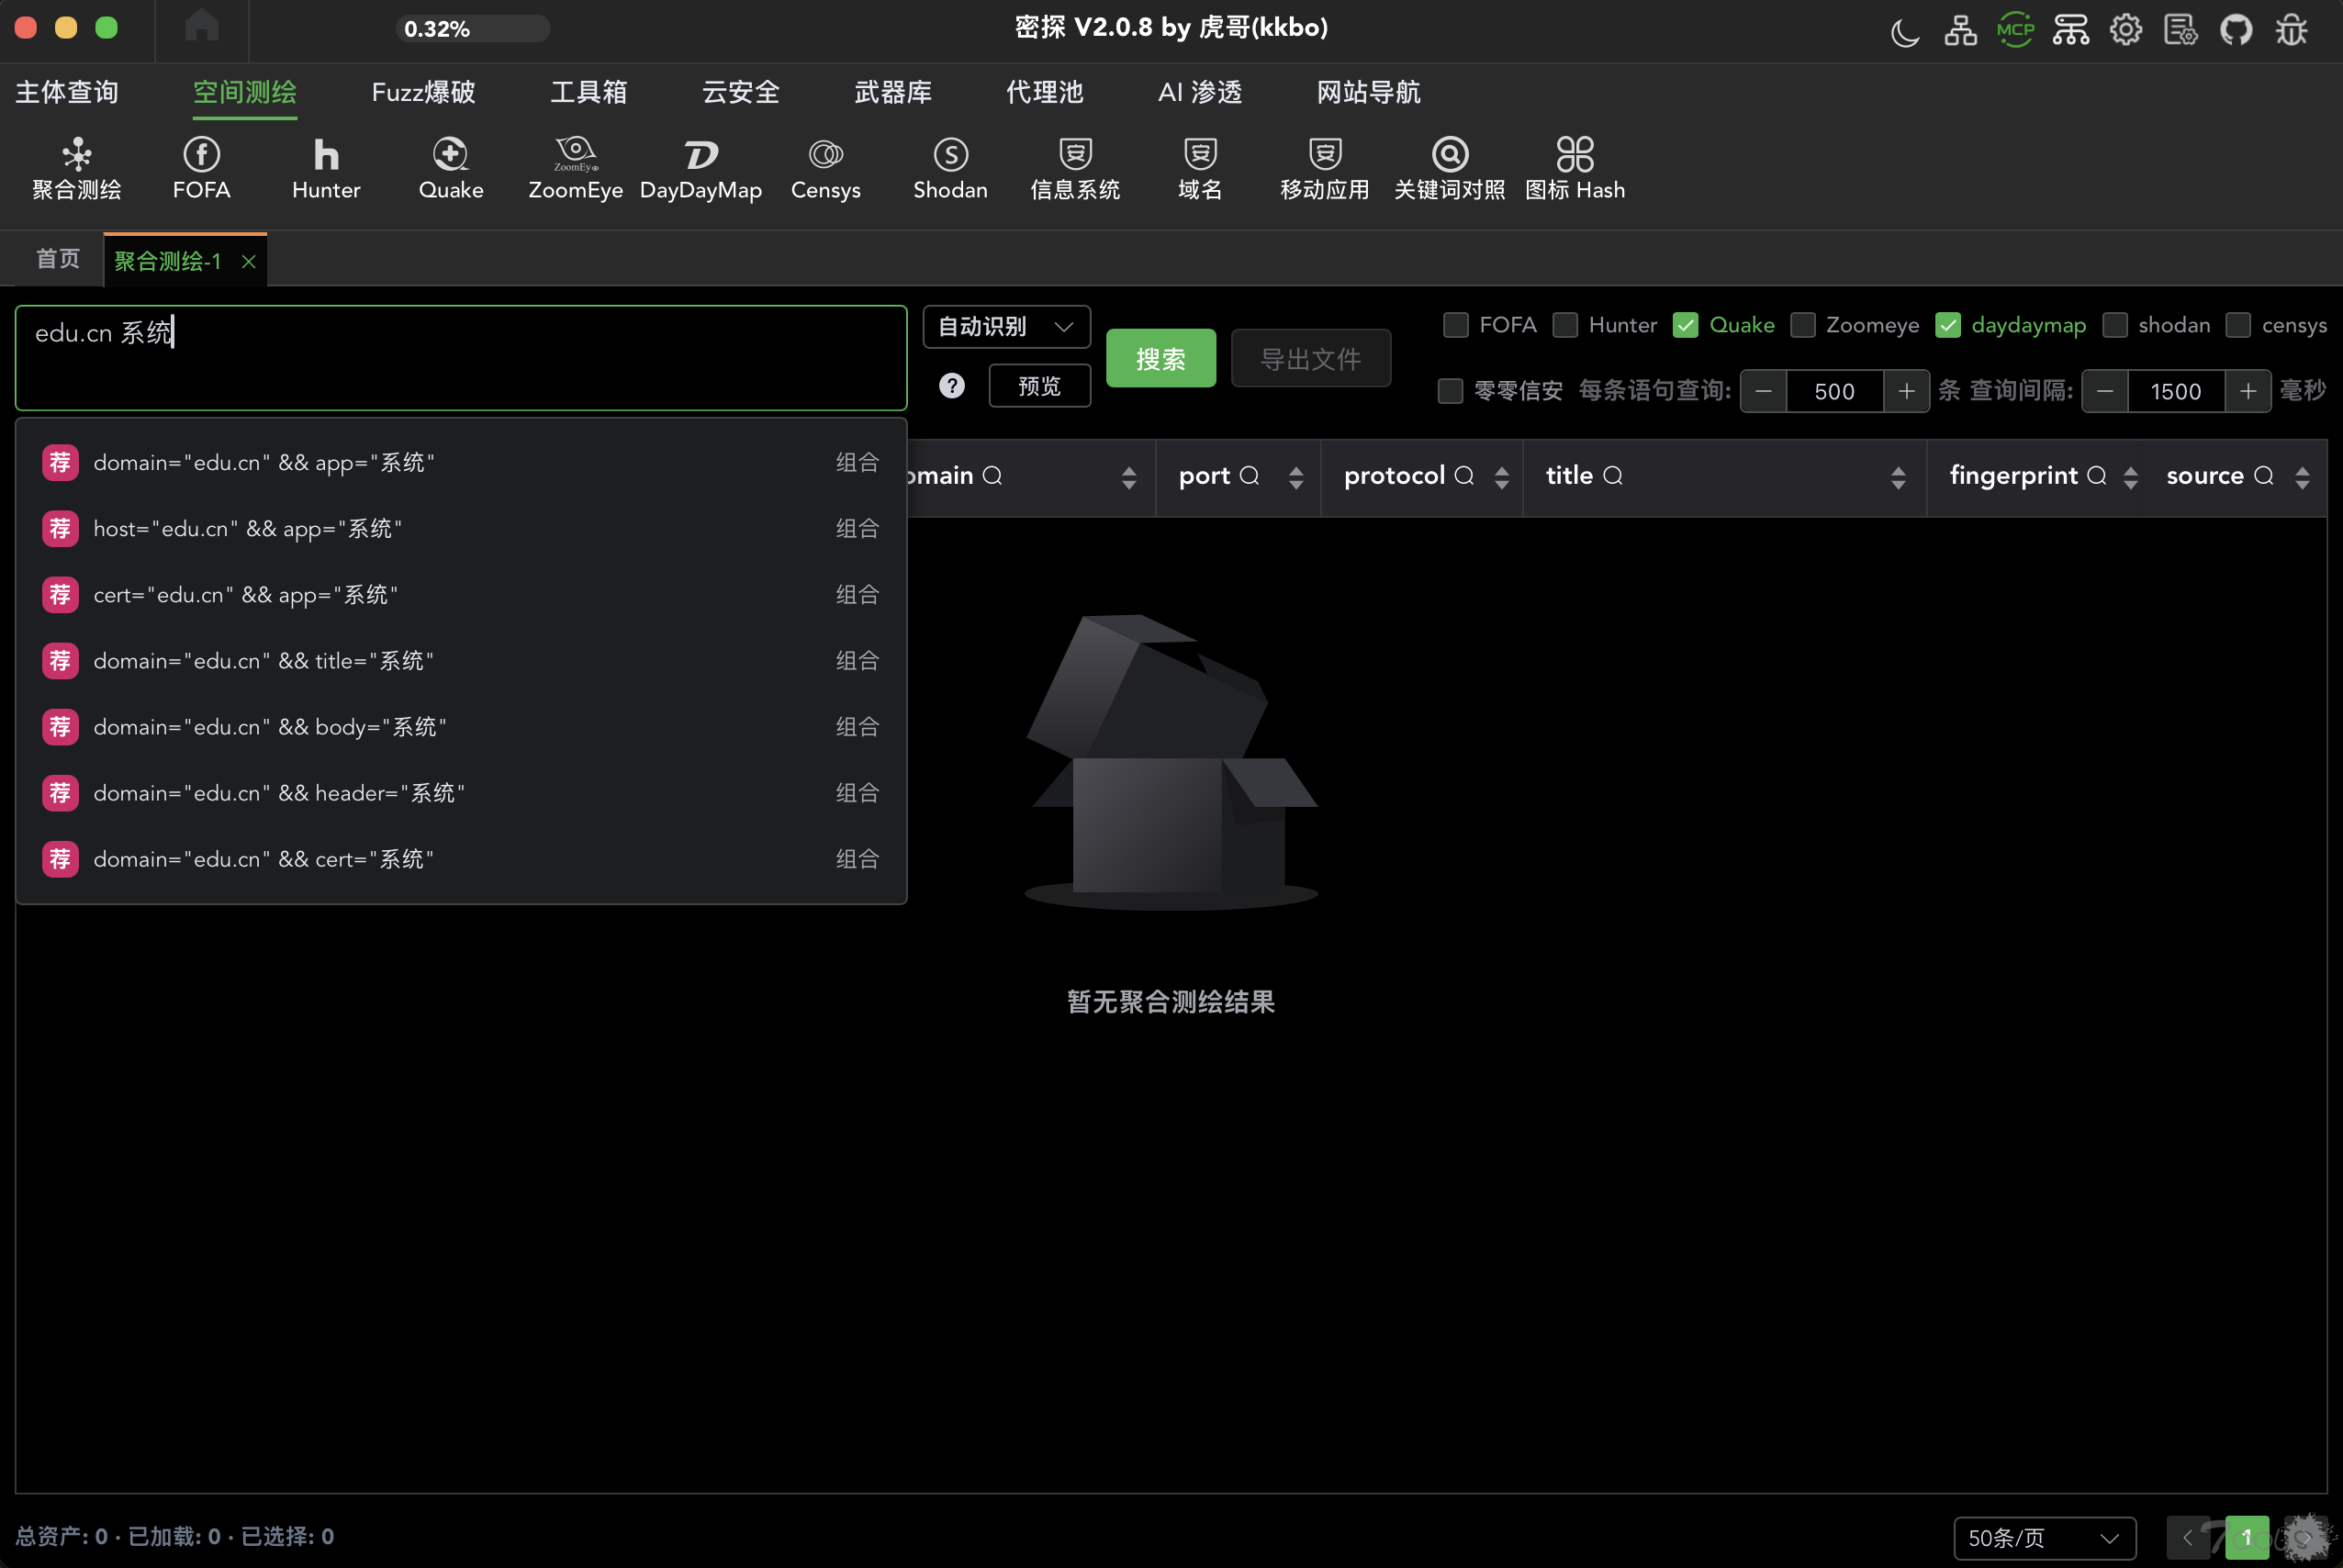
Task: Enable the shodan source checkbox
Action: (2114, 325)
